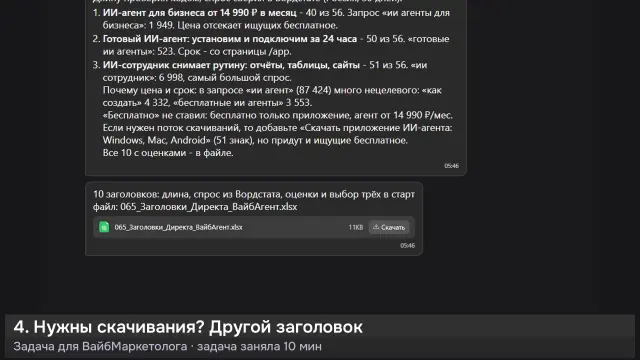Viewport: 640px width, 360px height.
Task: Click the heading «ИИ-сотрудник снимает рутину: отчёты, таблицы, сайты»
Action: click(231, 65)
